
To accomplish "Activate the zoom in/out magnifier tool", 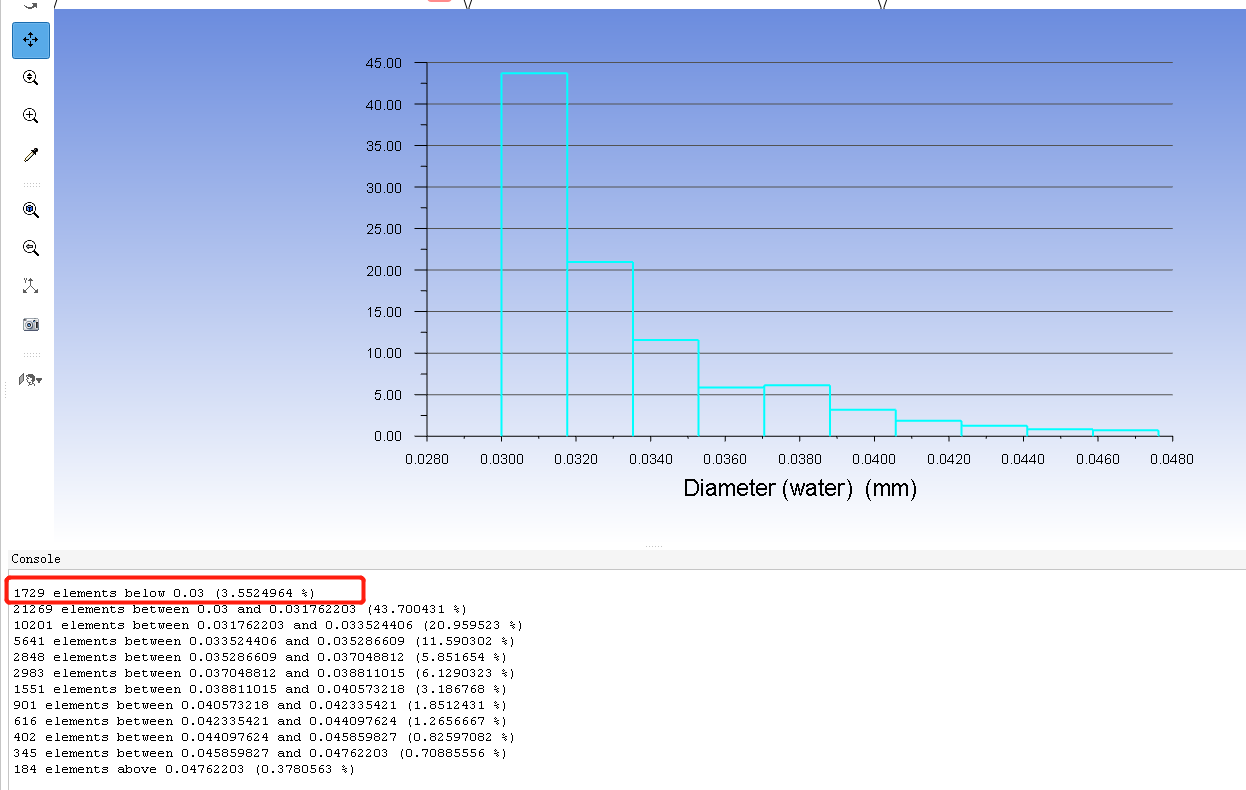I will pyautogui.click(x=31, y=78).
